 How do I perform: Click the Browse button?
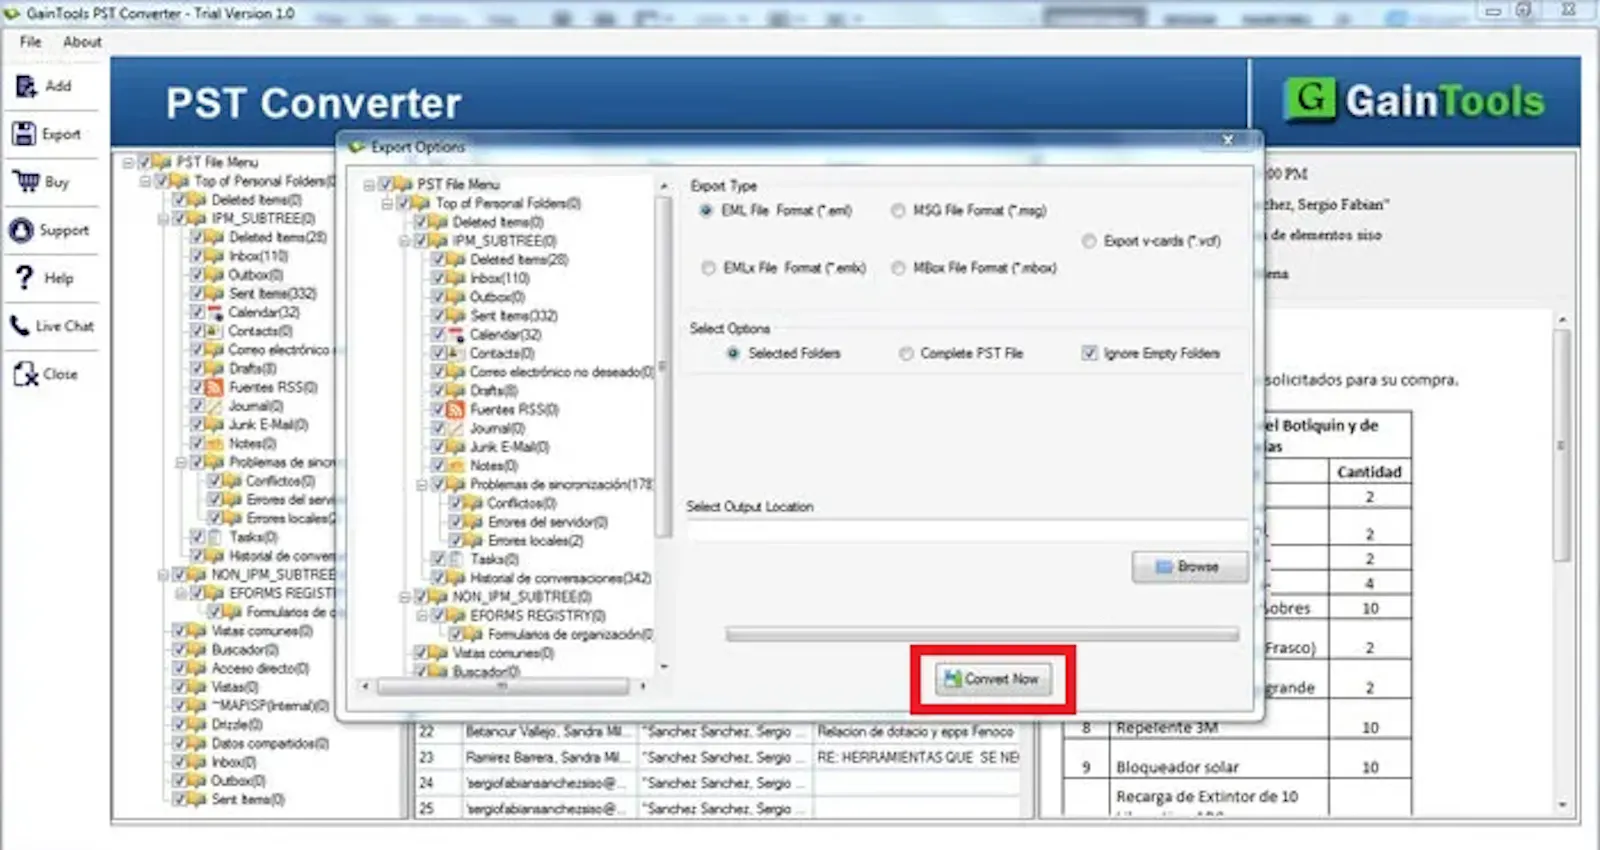(x=1189, y=567)
